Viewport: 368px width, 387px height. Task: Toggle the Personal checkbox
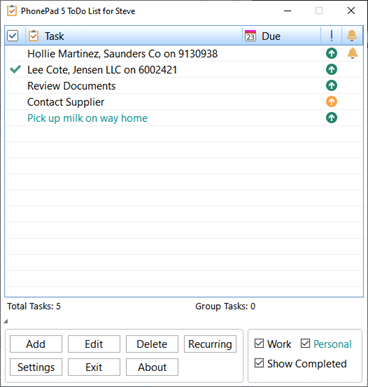[x=305, y=343]
